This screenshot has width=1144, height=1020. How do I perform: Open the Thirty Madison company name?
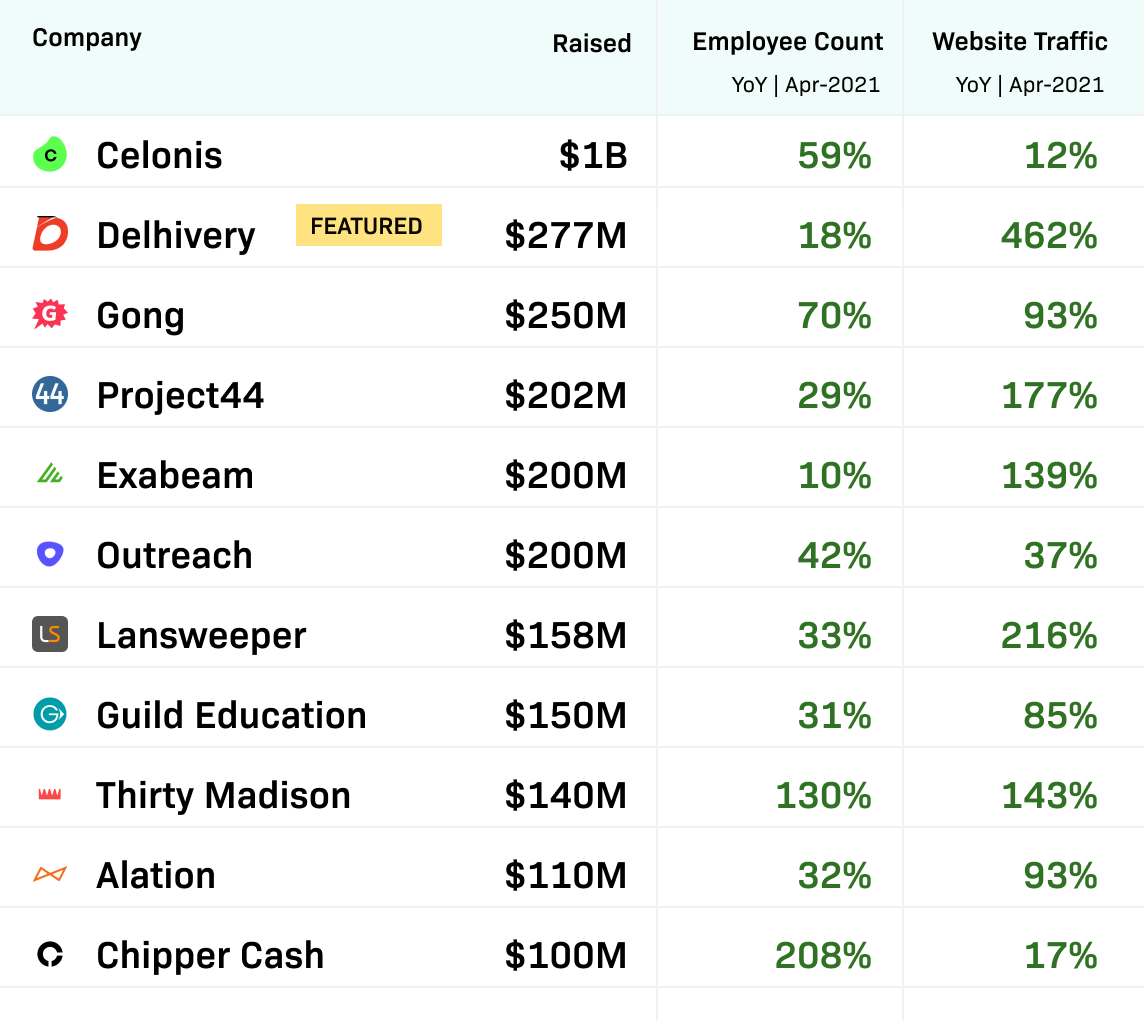[x=223, y=795]
